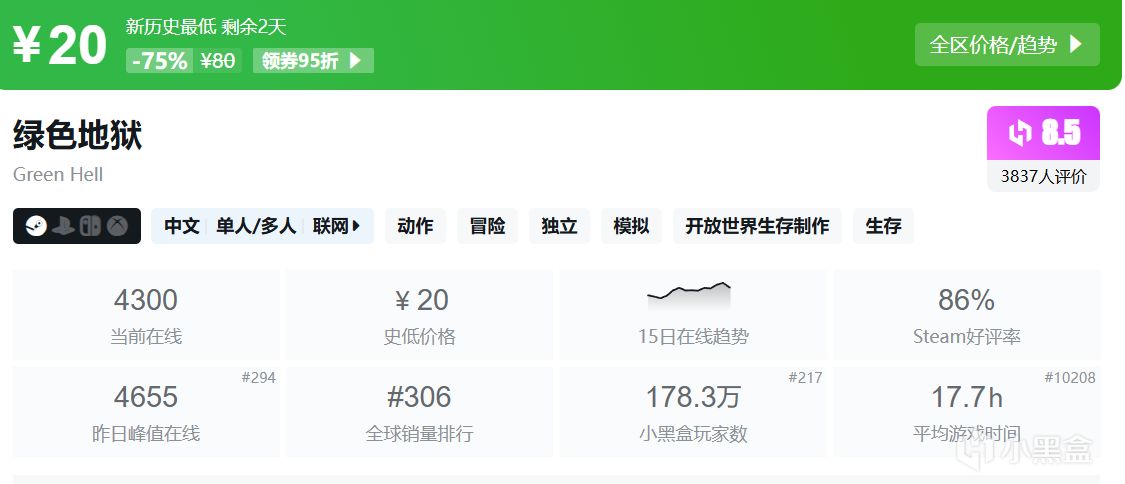
Task: Expand the 中文 单人/多人 联网 details arrow
Action: pyautogui.click(x=357, y=227)
